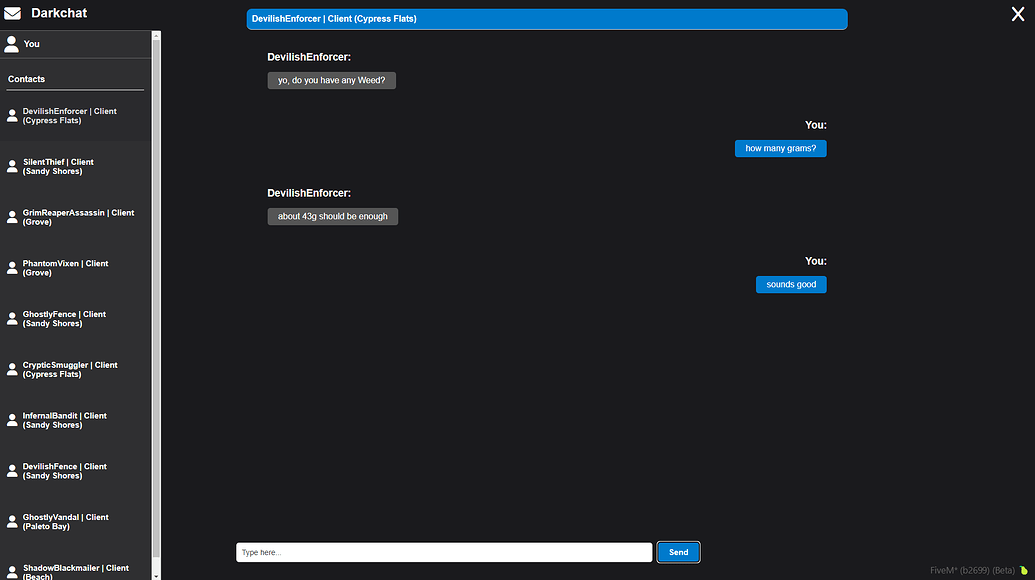The width and height of the screenshot is (1035, 580).
Task: Click the 'You' profile name
Action: click(32, 44)
